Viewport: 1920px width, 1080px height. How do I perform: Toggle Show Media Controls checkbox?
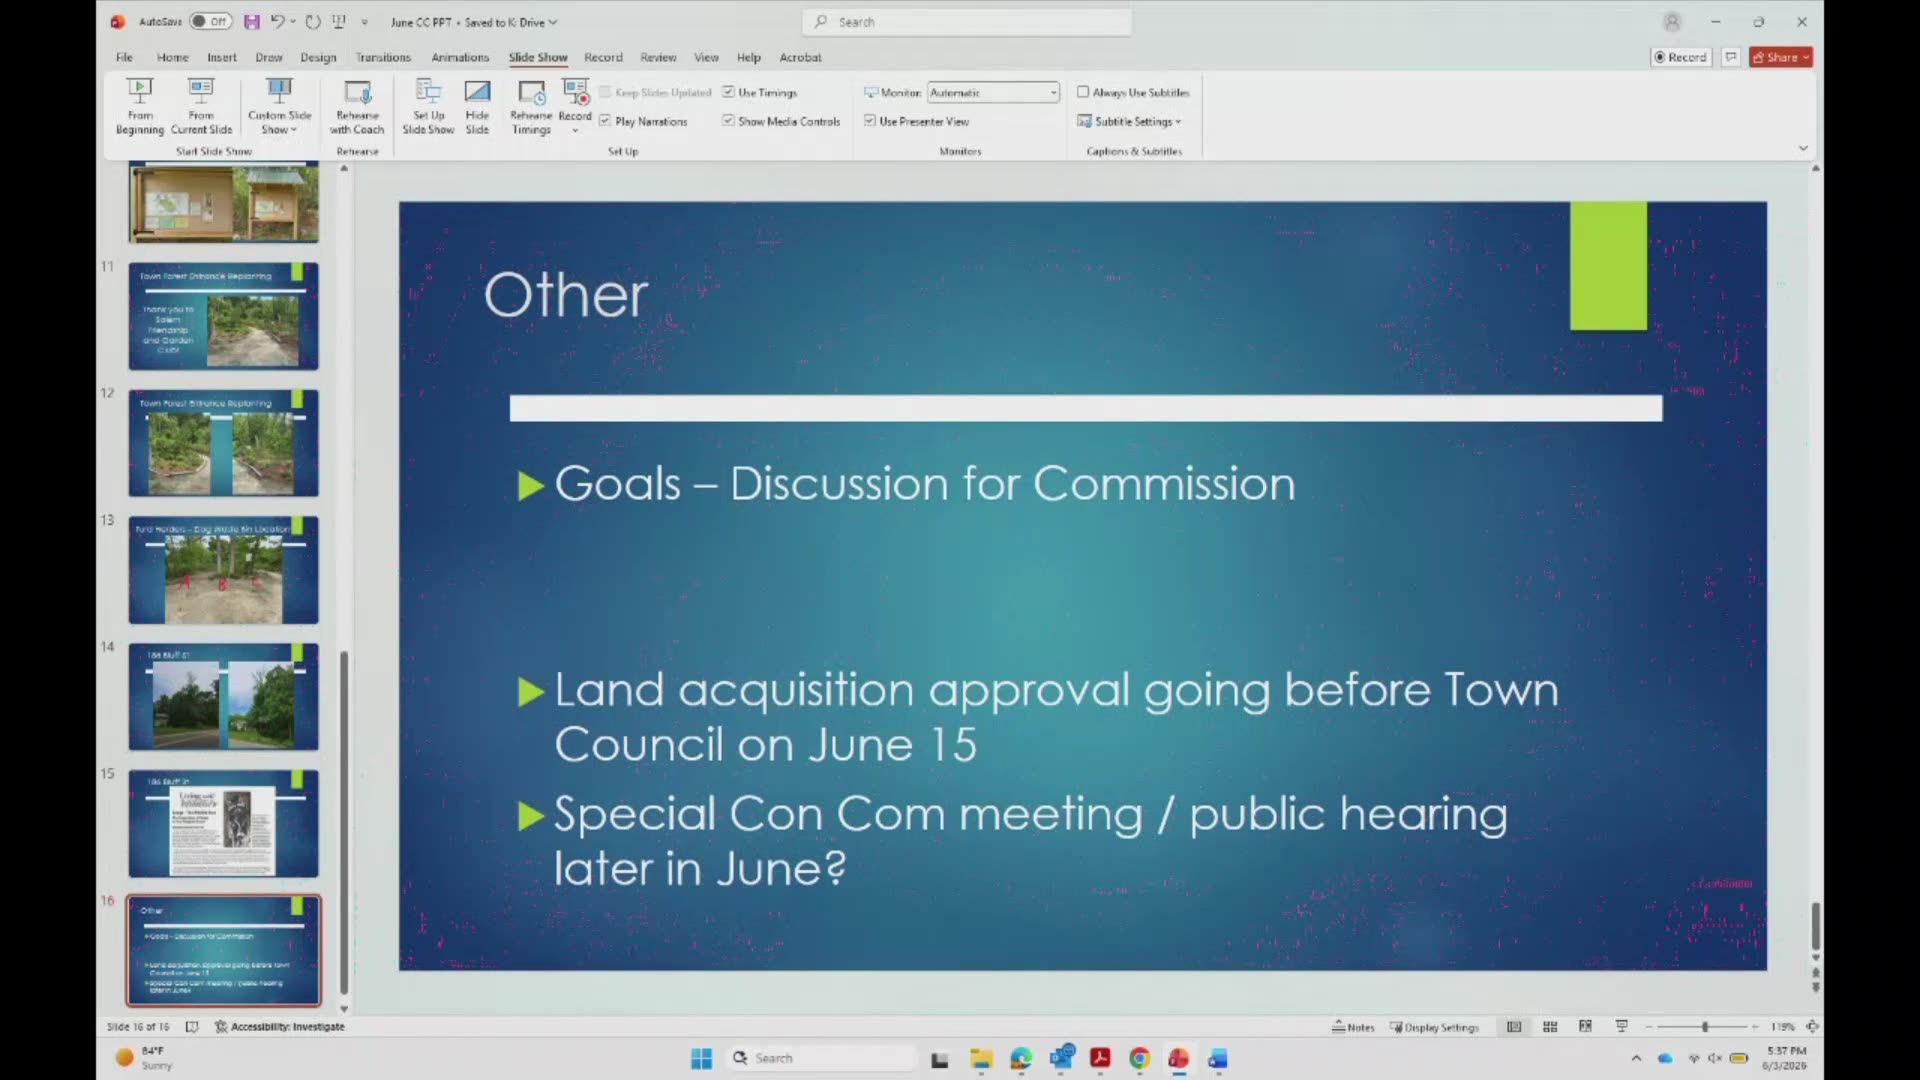(x=728, y=121)
